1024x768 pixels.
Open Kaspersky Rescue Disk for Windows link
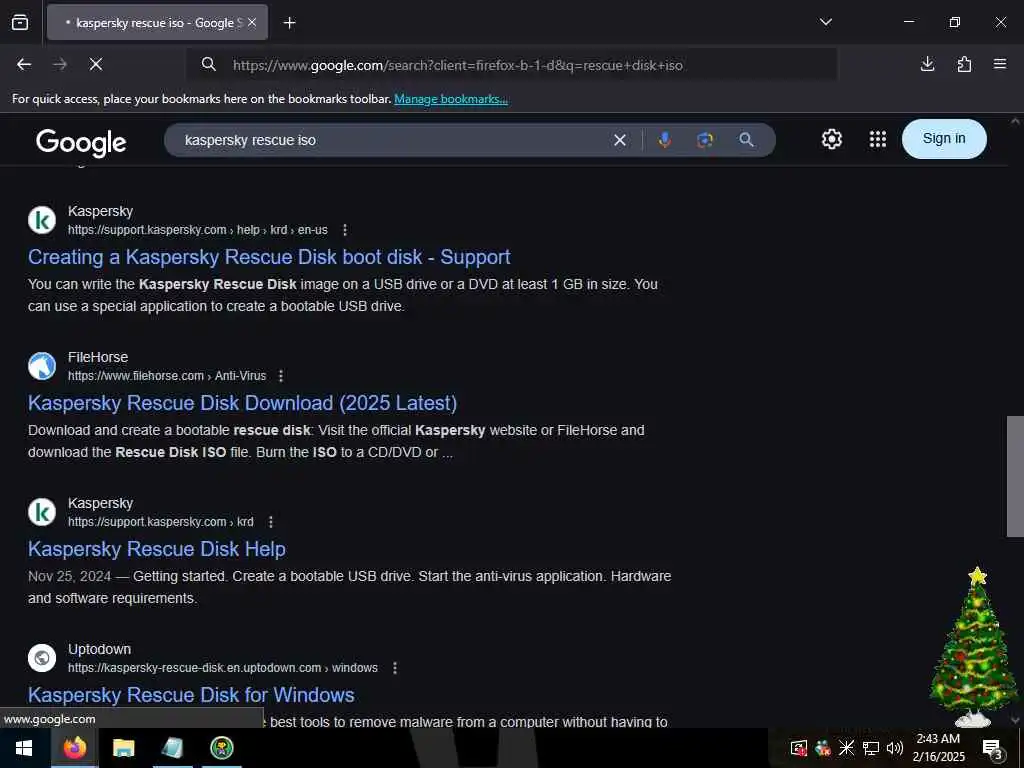pyautogui.click(x=191, y=695)
